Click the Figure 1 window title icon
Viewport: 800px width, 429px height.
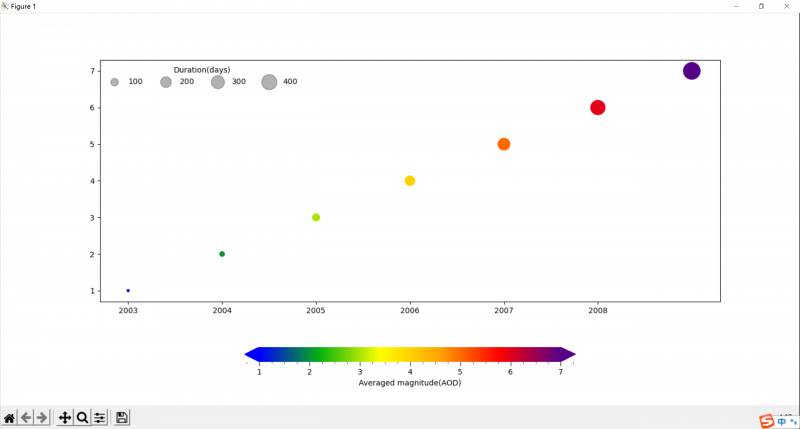click(5, 6)
